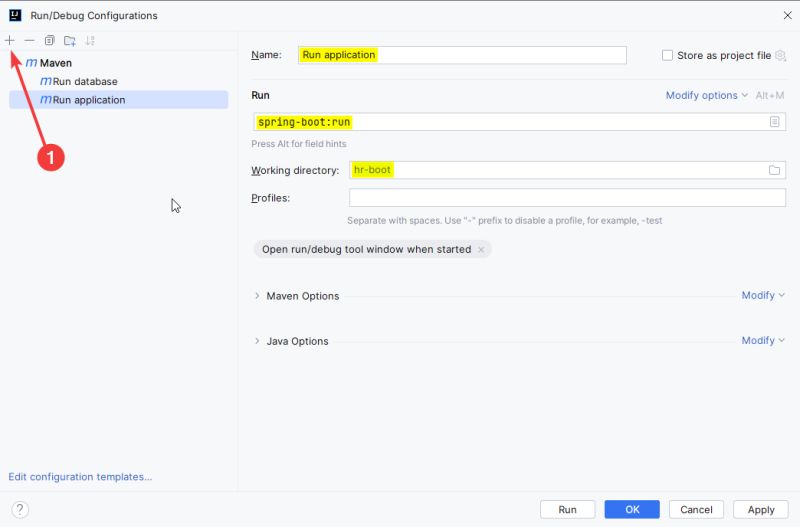The image size is (800, 527).
Task: Open Modify dropdown for Maven Options
Action: [763, 295]
